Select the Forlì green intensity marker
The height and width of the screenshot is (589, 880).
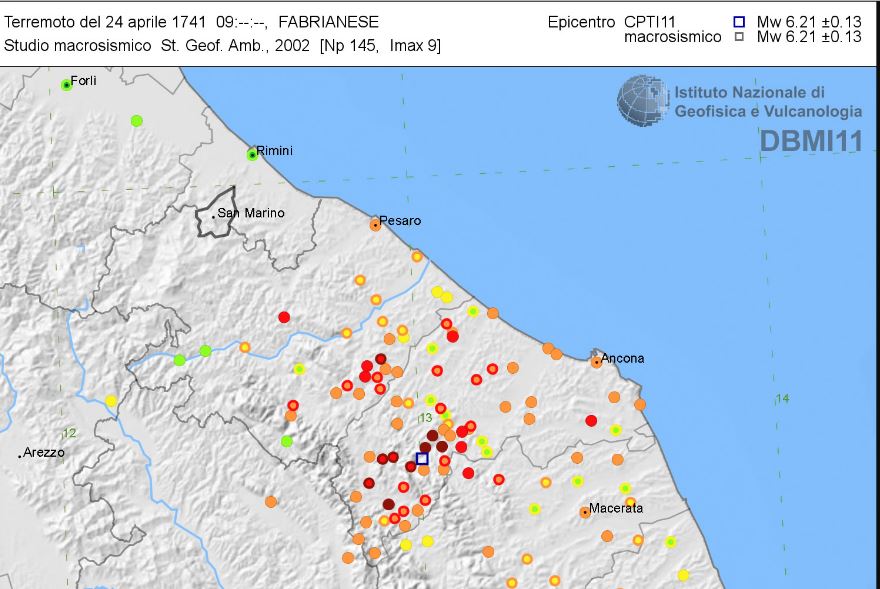pyautogui.click(x=67, y=85)
